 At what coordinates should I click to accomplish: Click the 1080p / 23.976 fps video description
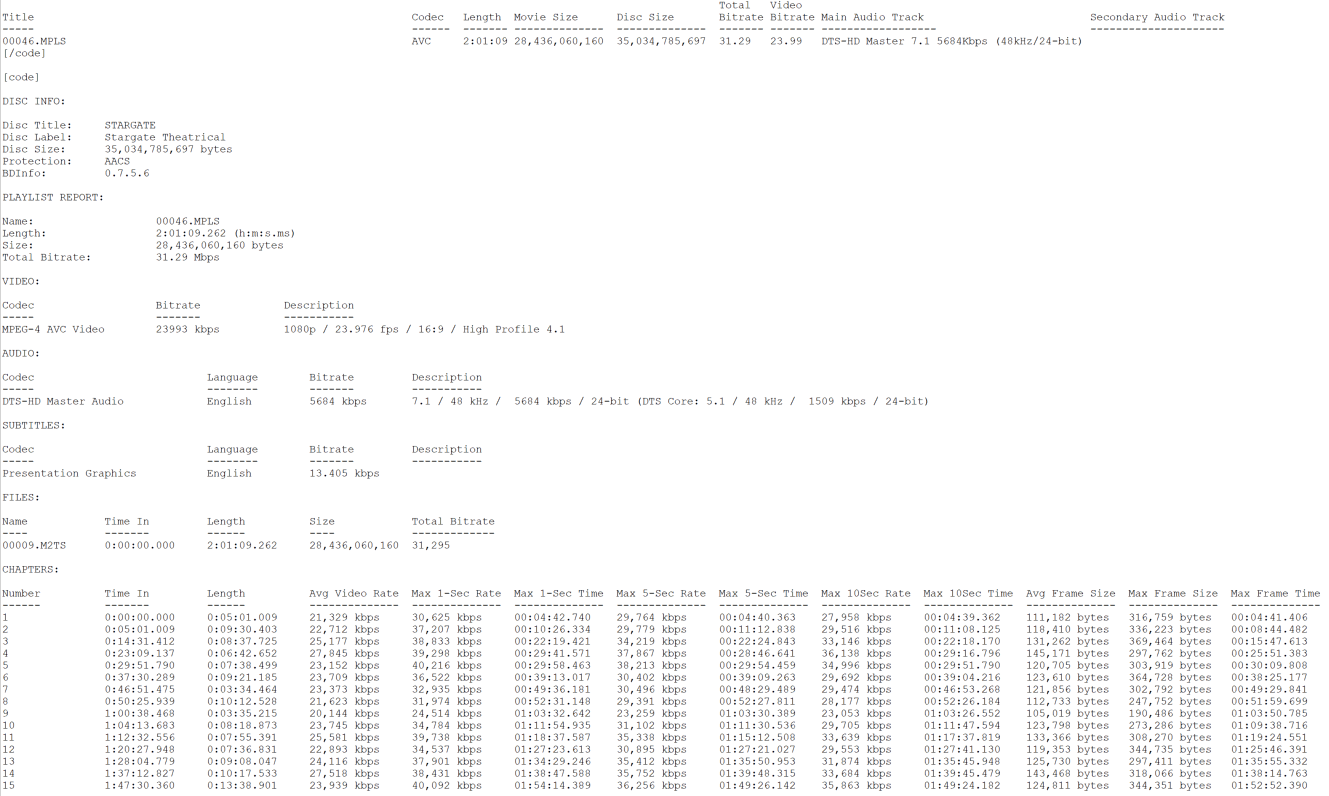[x=424, y=330]
